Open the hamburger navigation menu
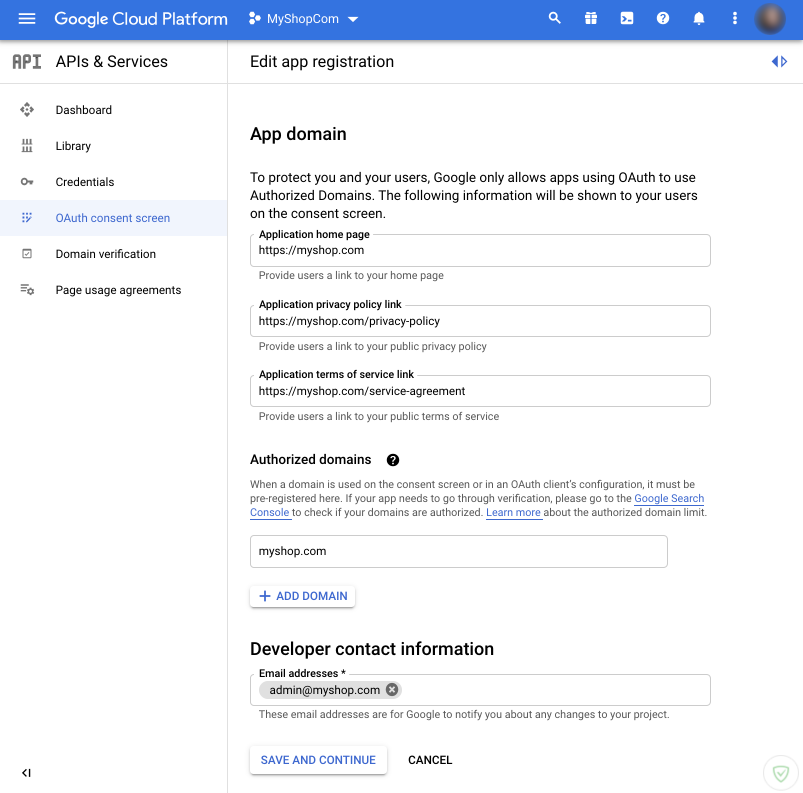 (x=27, y=19)
